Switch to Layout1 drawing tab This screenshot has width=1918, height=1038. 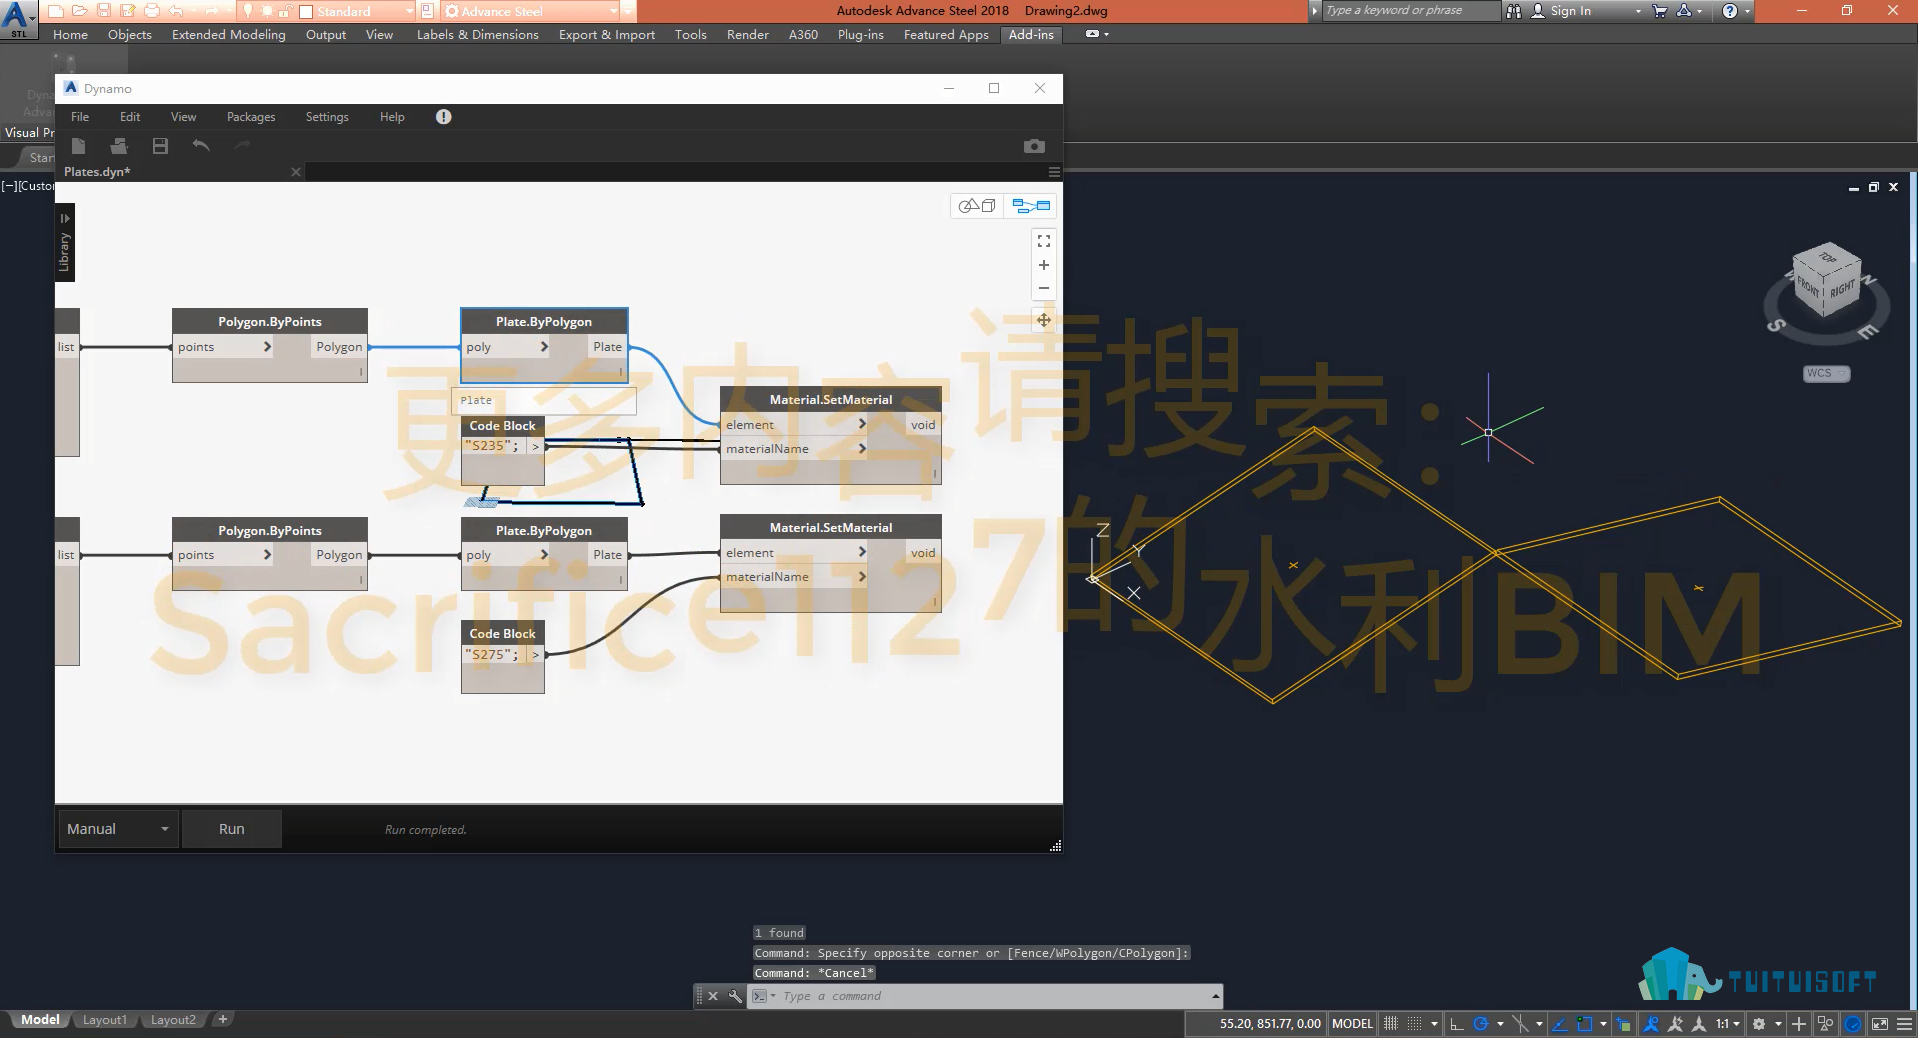[104, 1020]
